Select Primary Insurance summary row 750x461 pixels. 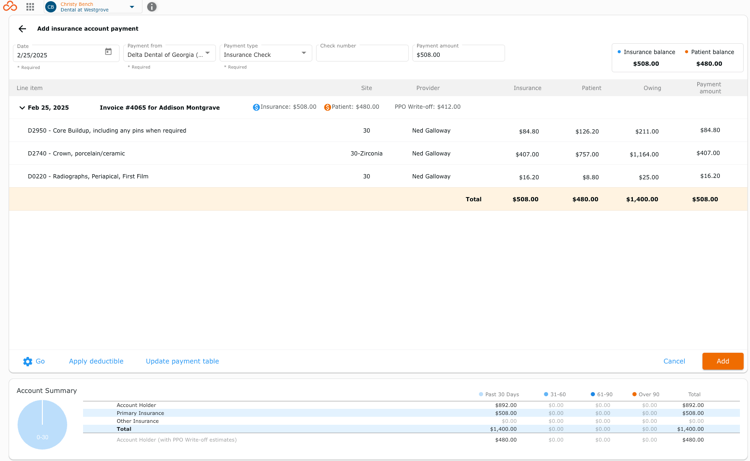(x=411, y=413)
